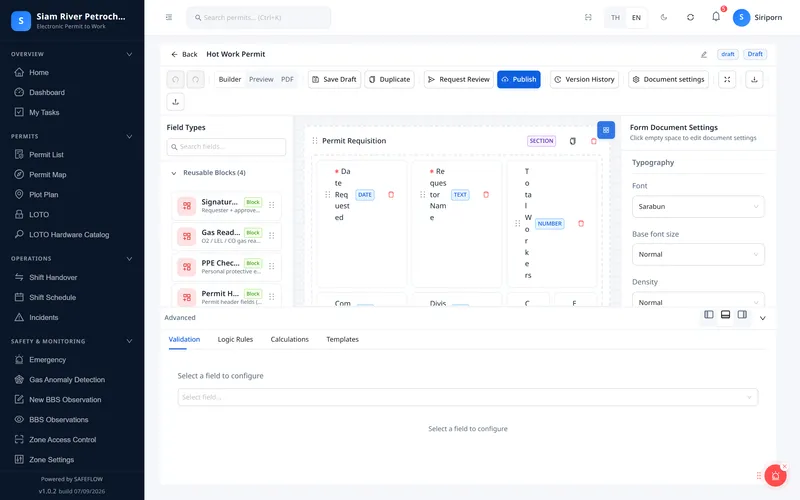Click Save Draft button
Image resolution: width=800 pixels, height=500 pixels.
[334, 80]
